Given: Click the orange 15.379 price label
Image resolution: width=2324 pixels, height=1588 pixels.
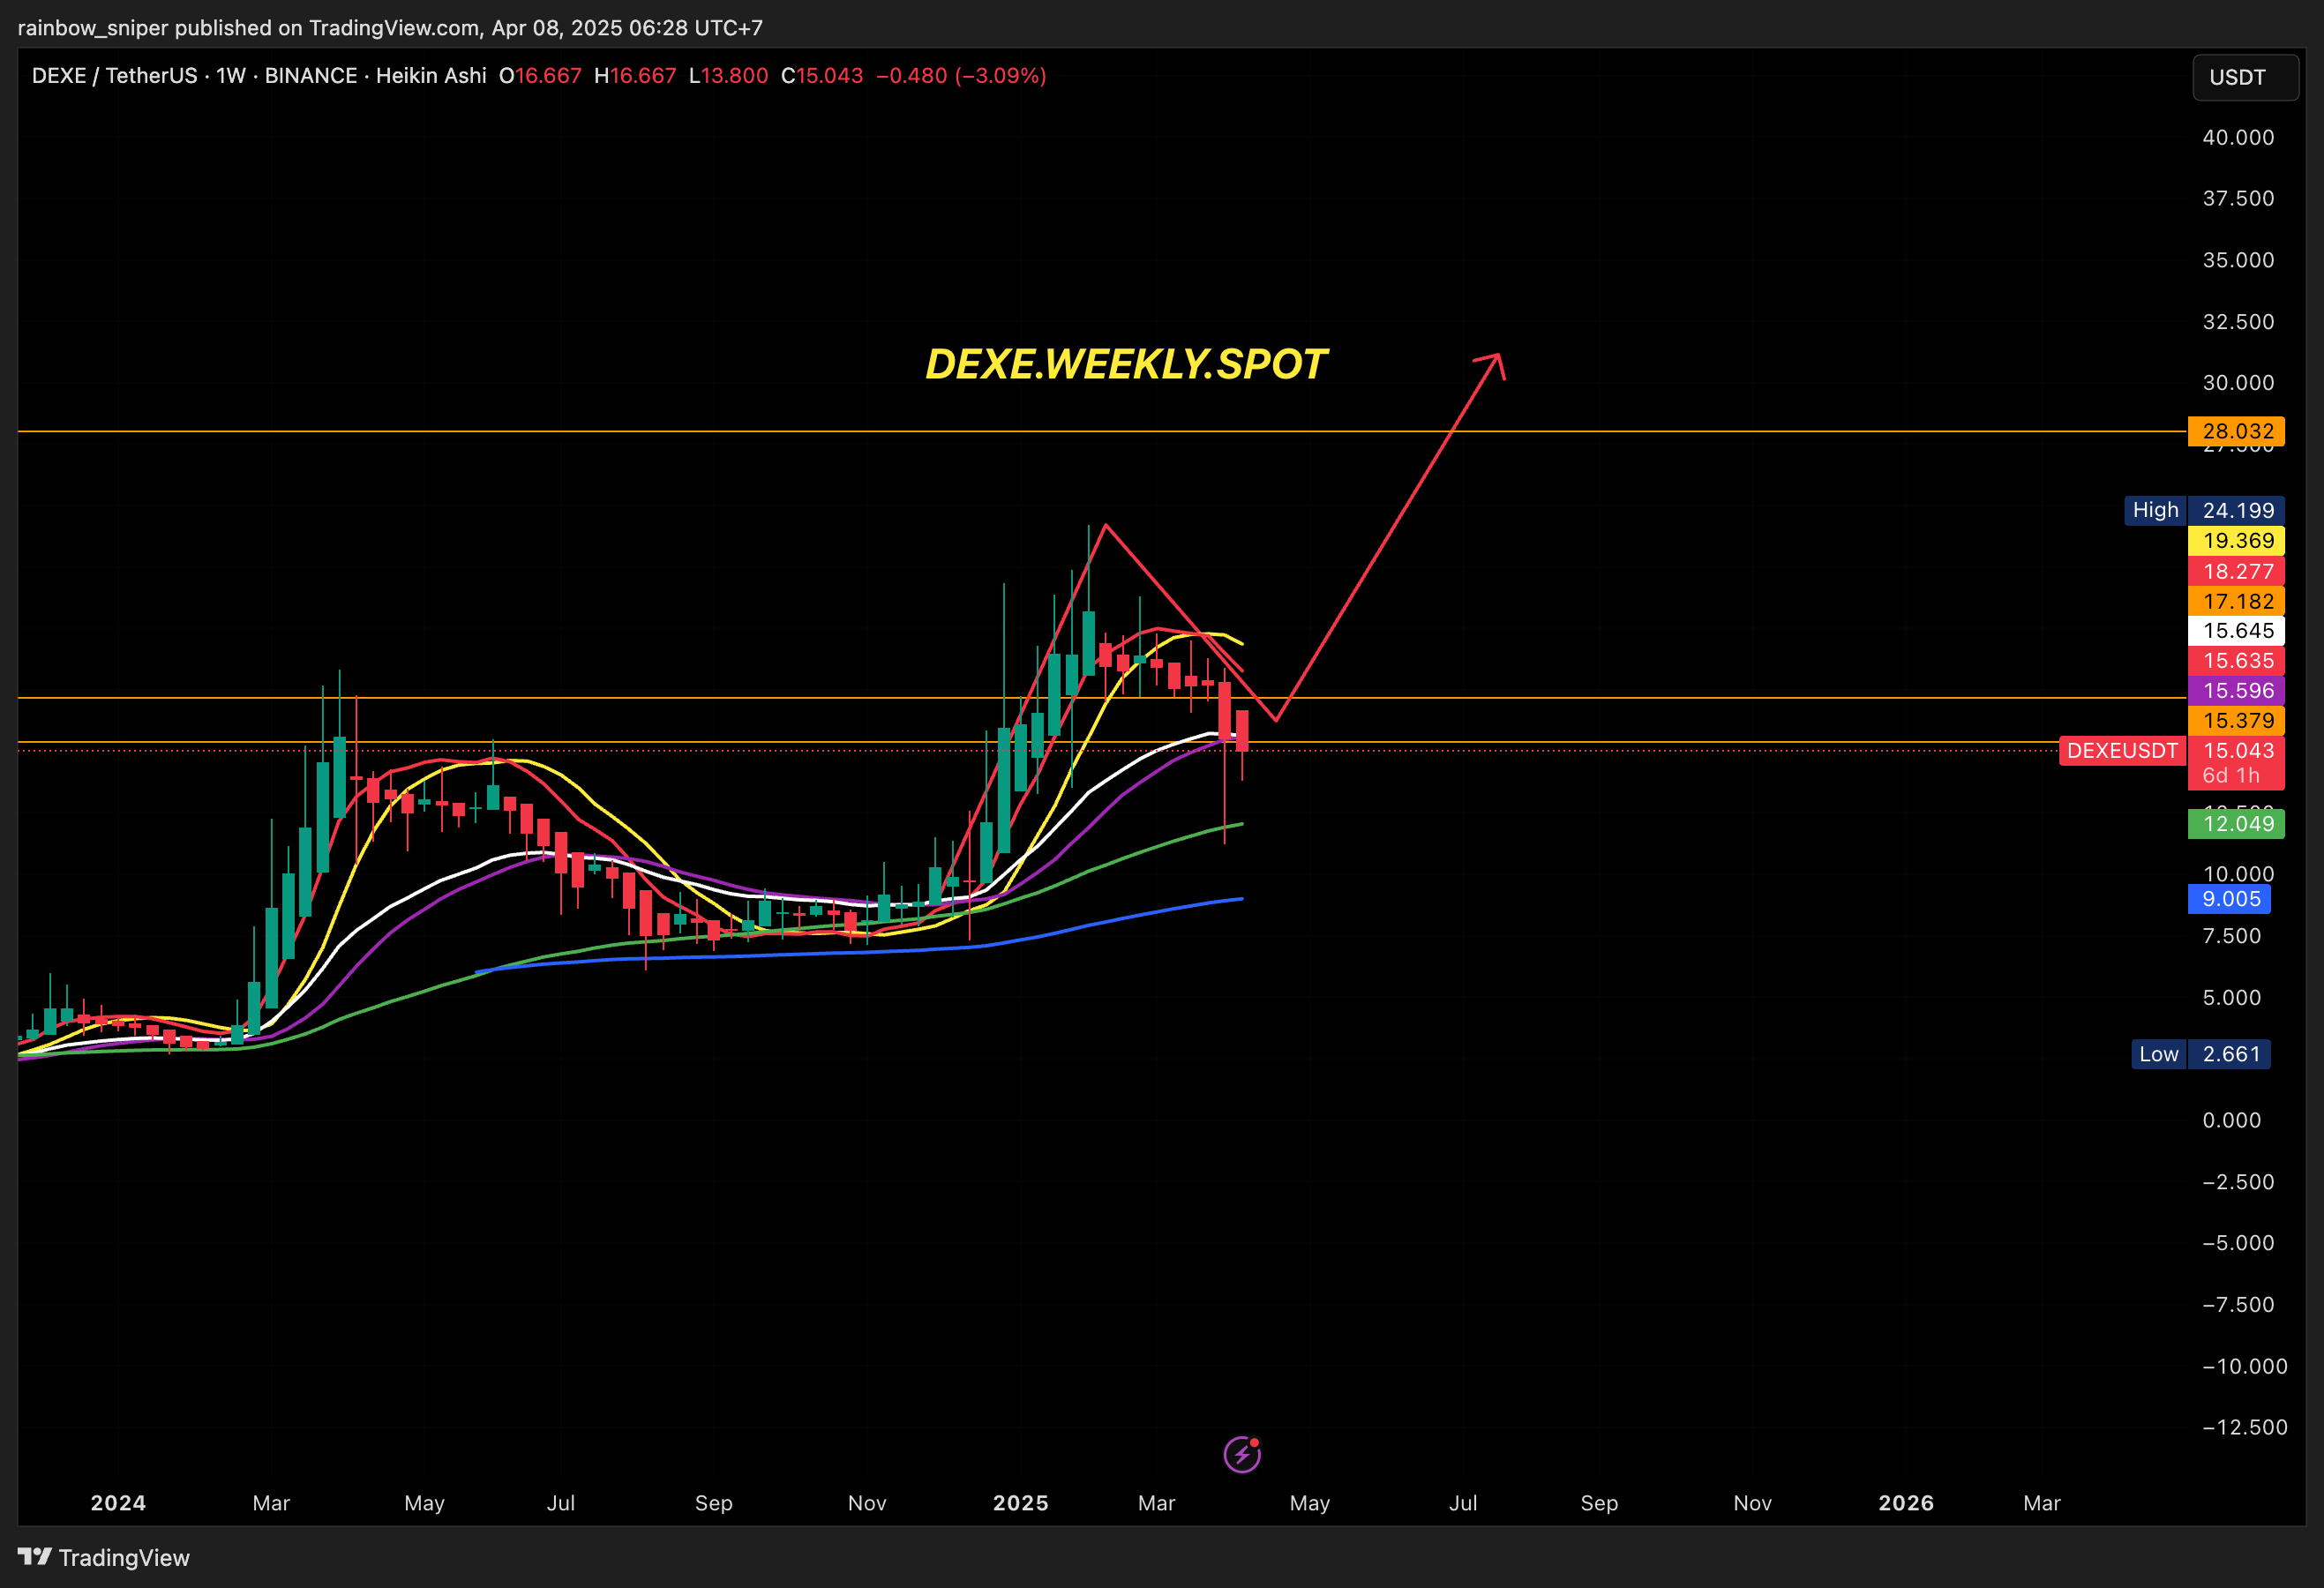Looking at the screenshot, I should [2236, 720].
